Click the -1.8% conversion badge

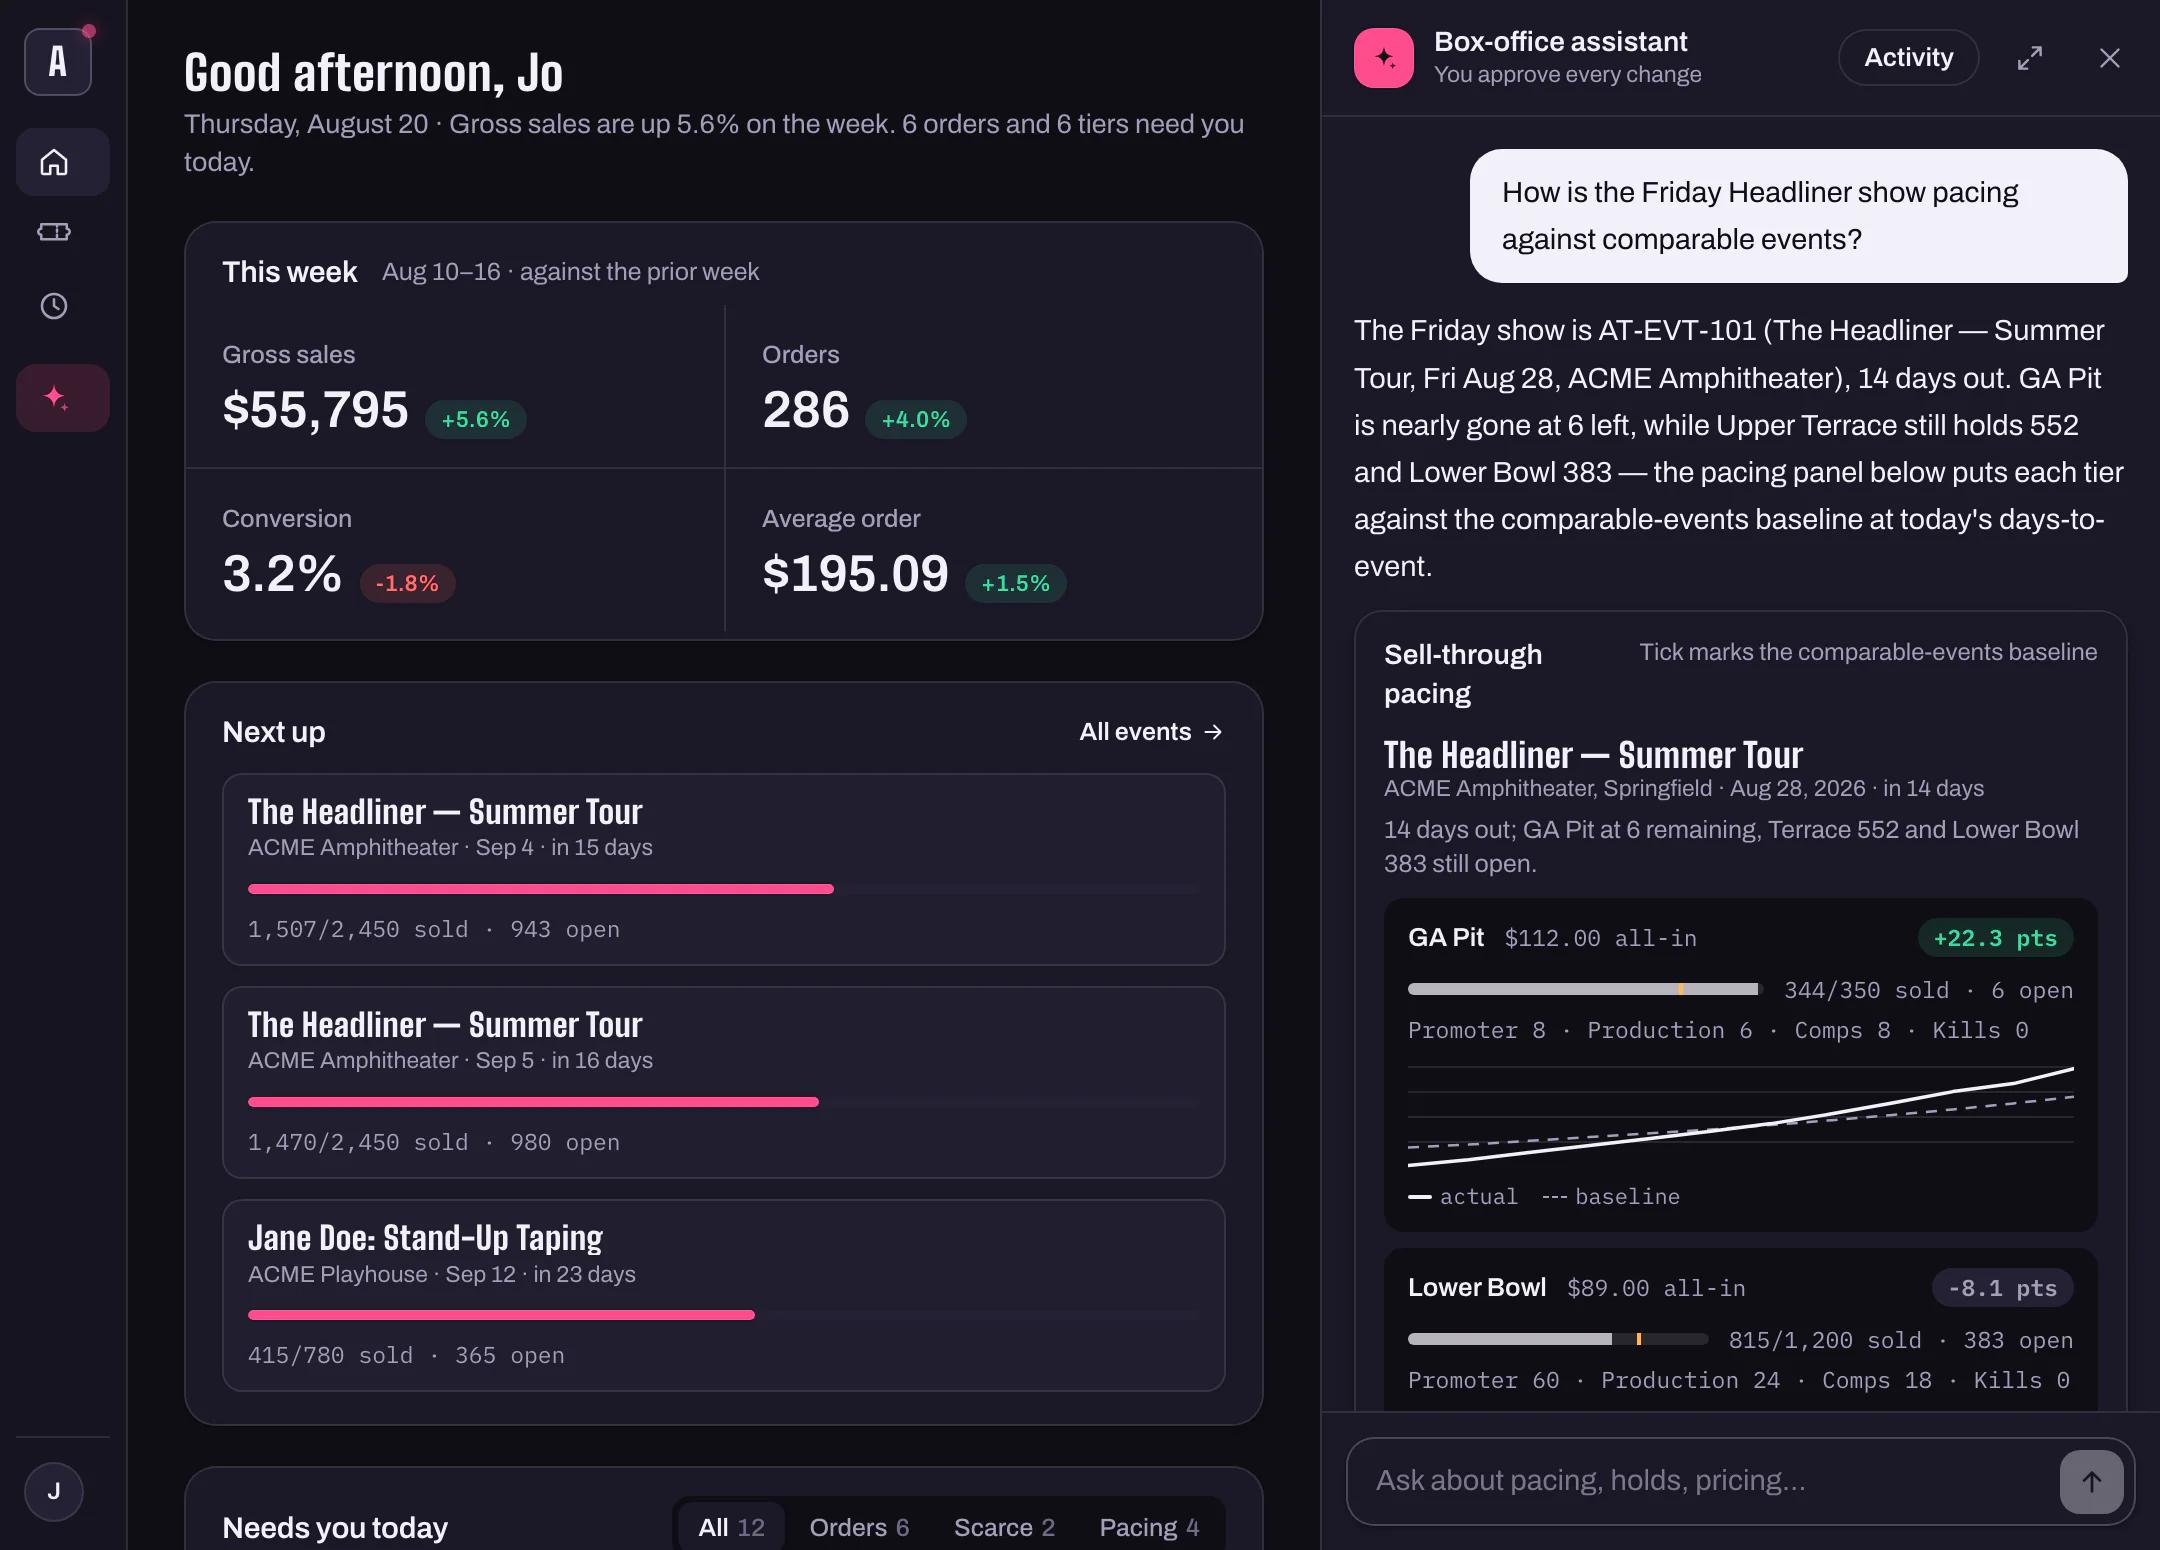[407, 583]
